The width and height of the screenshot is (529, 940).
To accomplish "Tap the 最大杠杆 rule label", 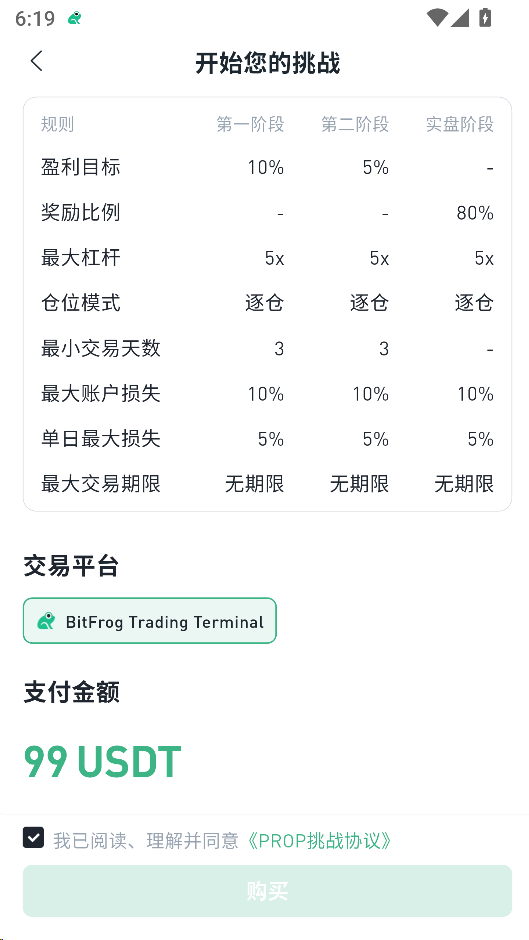I will click(x=81, y=258).
